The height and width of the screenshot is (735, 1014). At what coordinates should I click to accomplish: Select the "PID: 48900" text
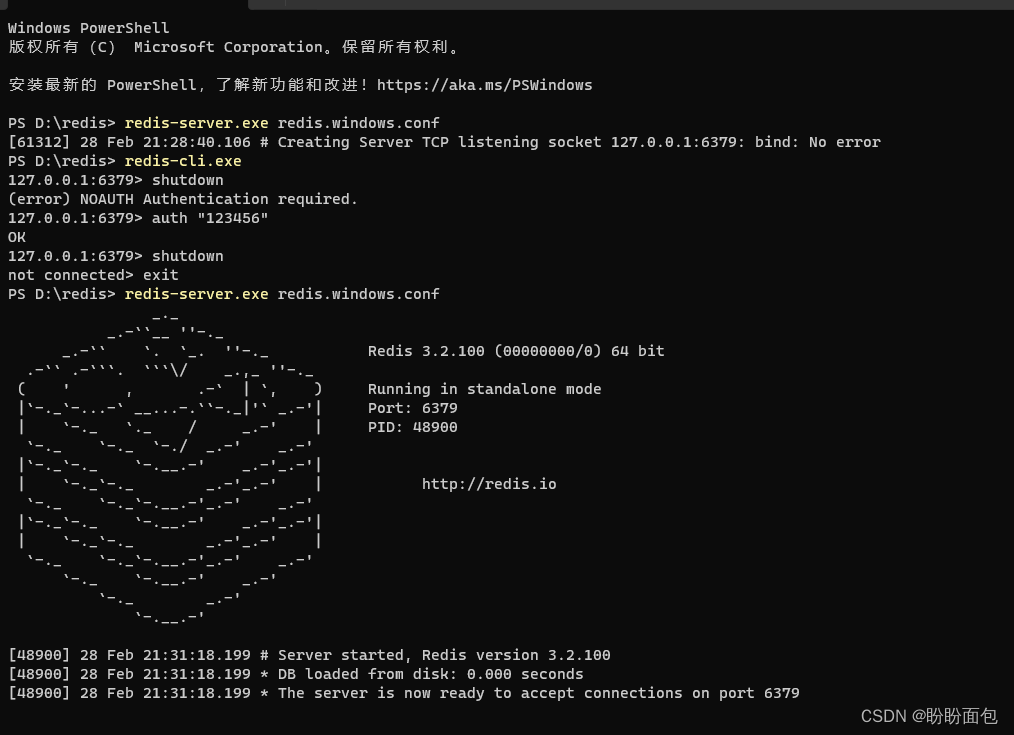tap(413, 427)
